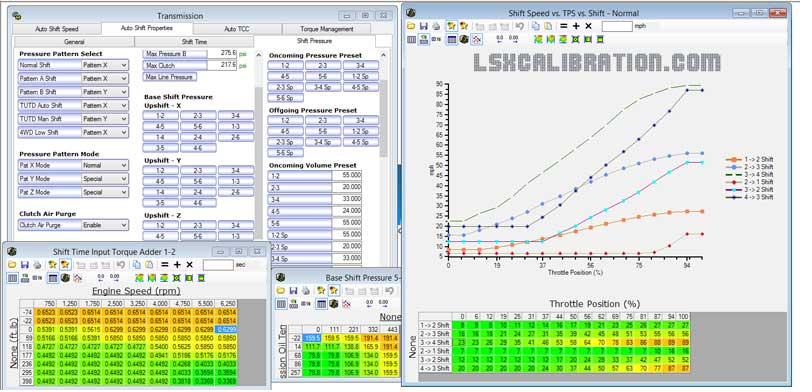Line chart view icon in Shift Speed toolbar
This screenshot has height=392, width=812.
476,39
